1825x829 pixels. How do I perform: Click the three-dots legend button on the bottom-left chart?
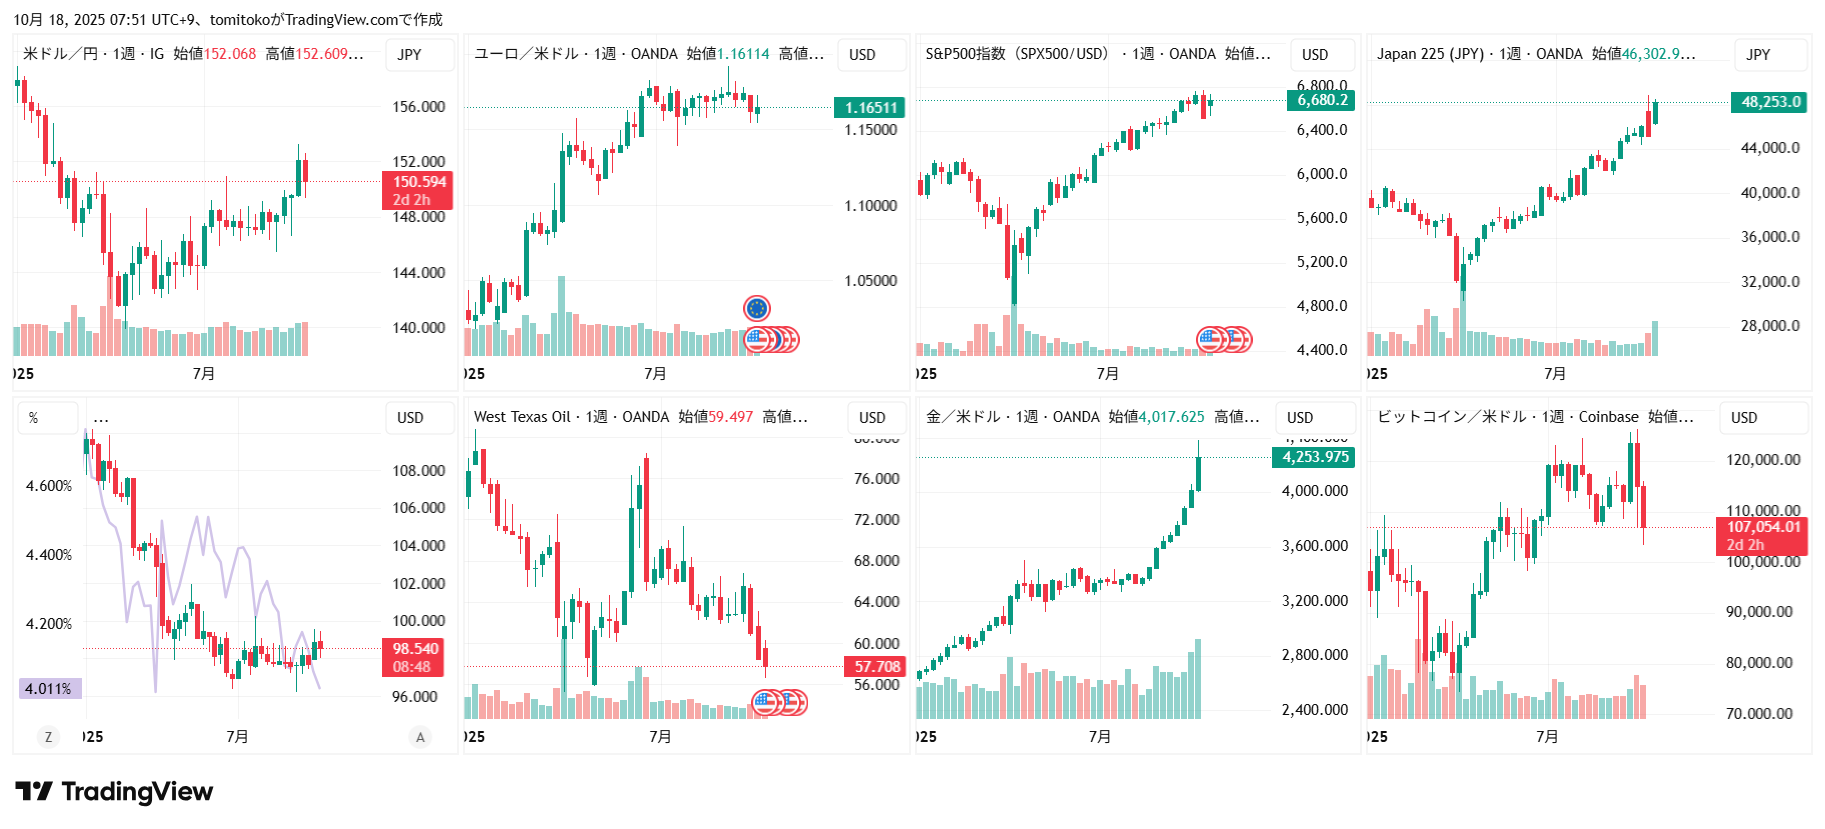point(101,418)
